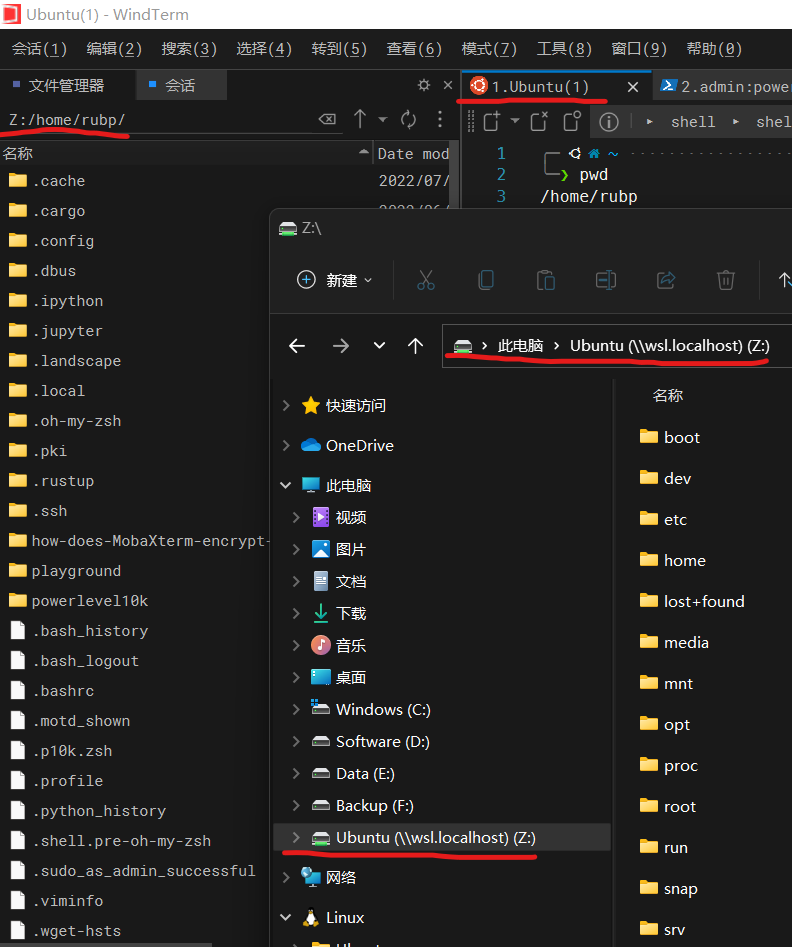Open the 窗口(9) menu
The width and height of the screenshot is (792, 947).
639,48
